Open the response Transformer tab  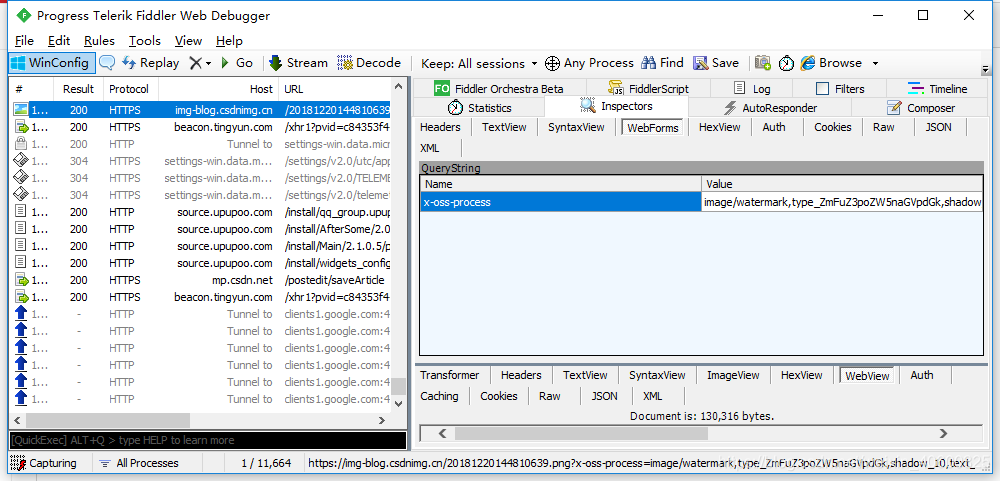click(x=450, y=375)
